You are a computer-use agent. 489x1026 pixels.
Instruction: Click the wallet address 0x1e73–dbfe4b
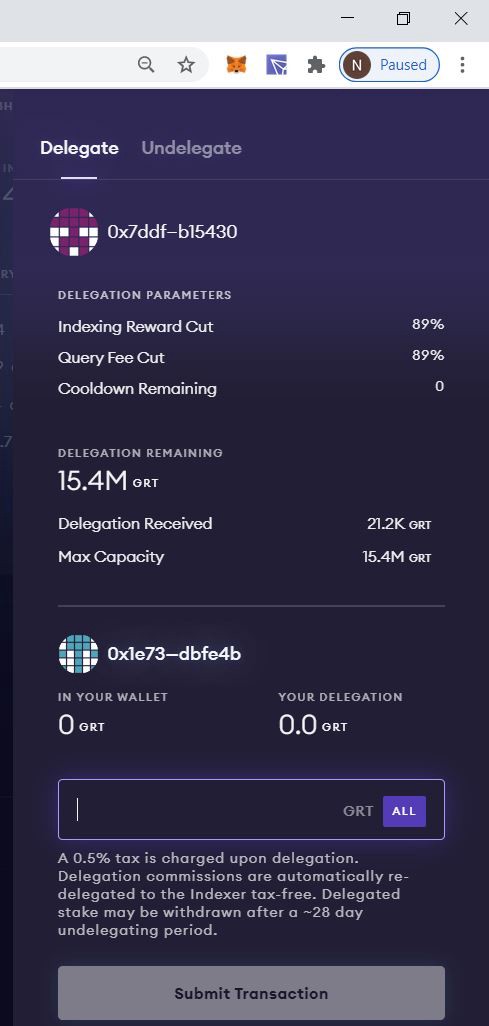coord(174,654)
